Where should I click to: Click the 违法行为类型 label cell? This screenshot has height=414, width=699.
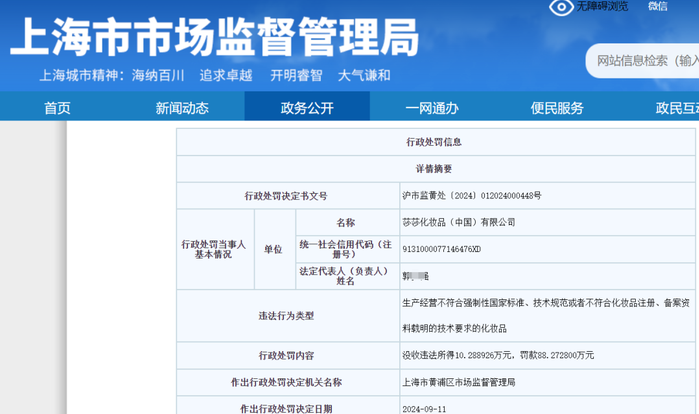[286, 316]
